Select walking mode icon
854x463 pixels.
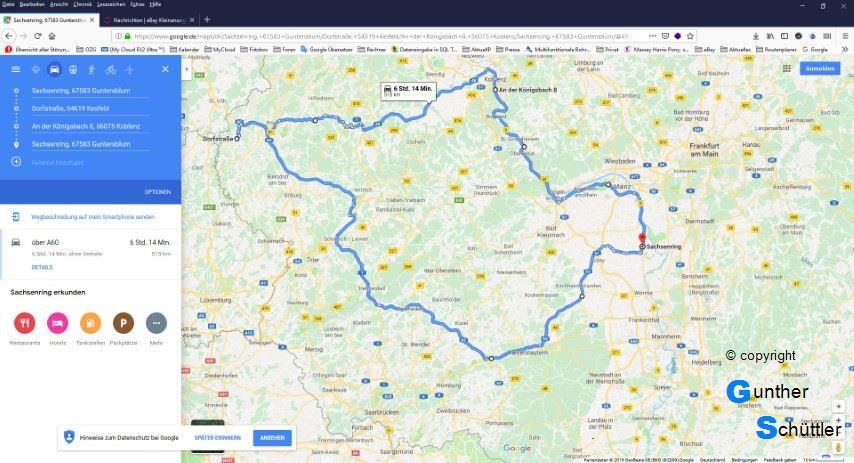[x=92, y=70]
